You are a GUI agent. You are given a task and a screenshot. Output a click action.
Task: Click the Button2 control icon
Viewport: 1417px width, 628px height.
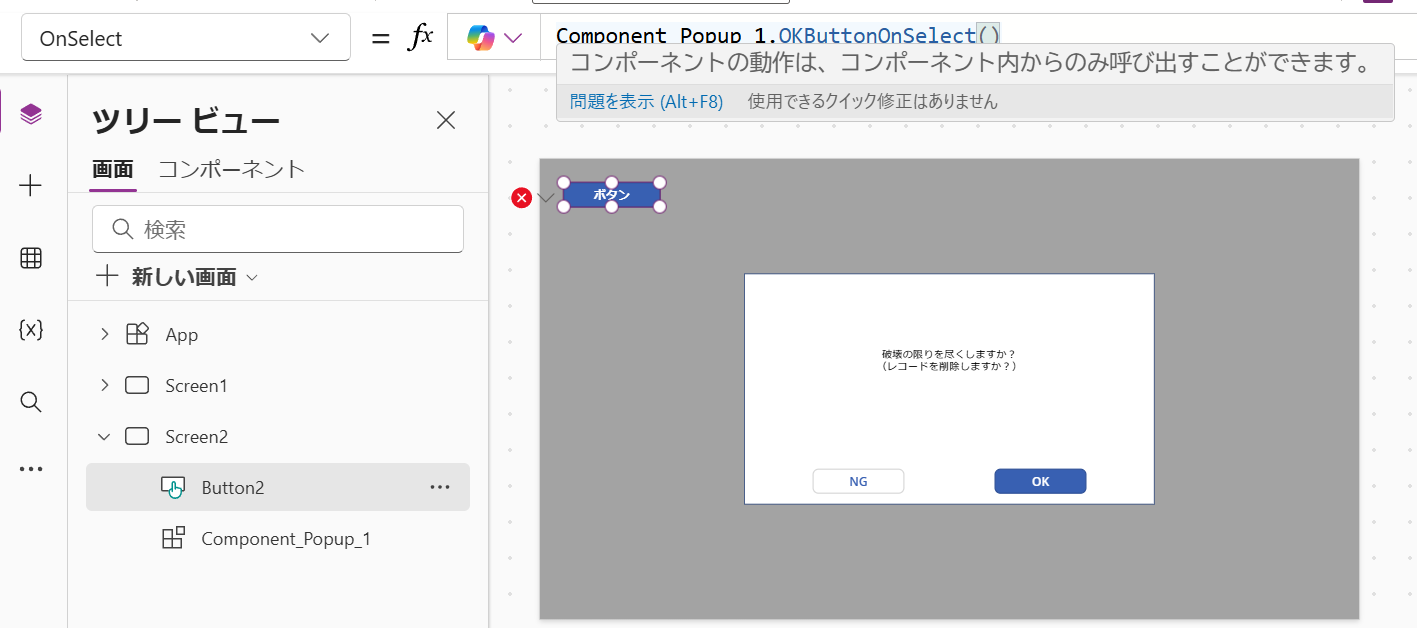(173, 487)
